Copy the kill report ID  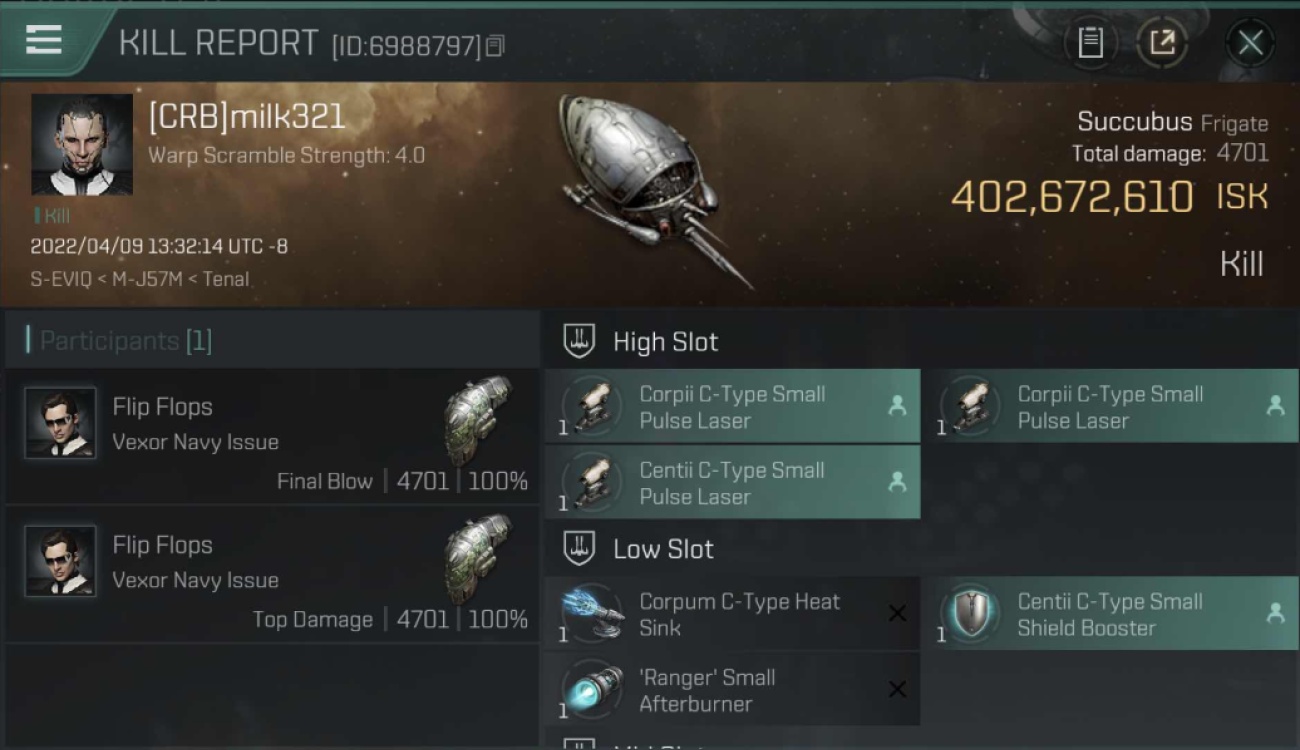tap(495, 46)
